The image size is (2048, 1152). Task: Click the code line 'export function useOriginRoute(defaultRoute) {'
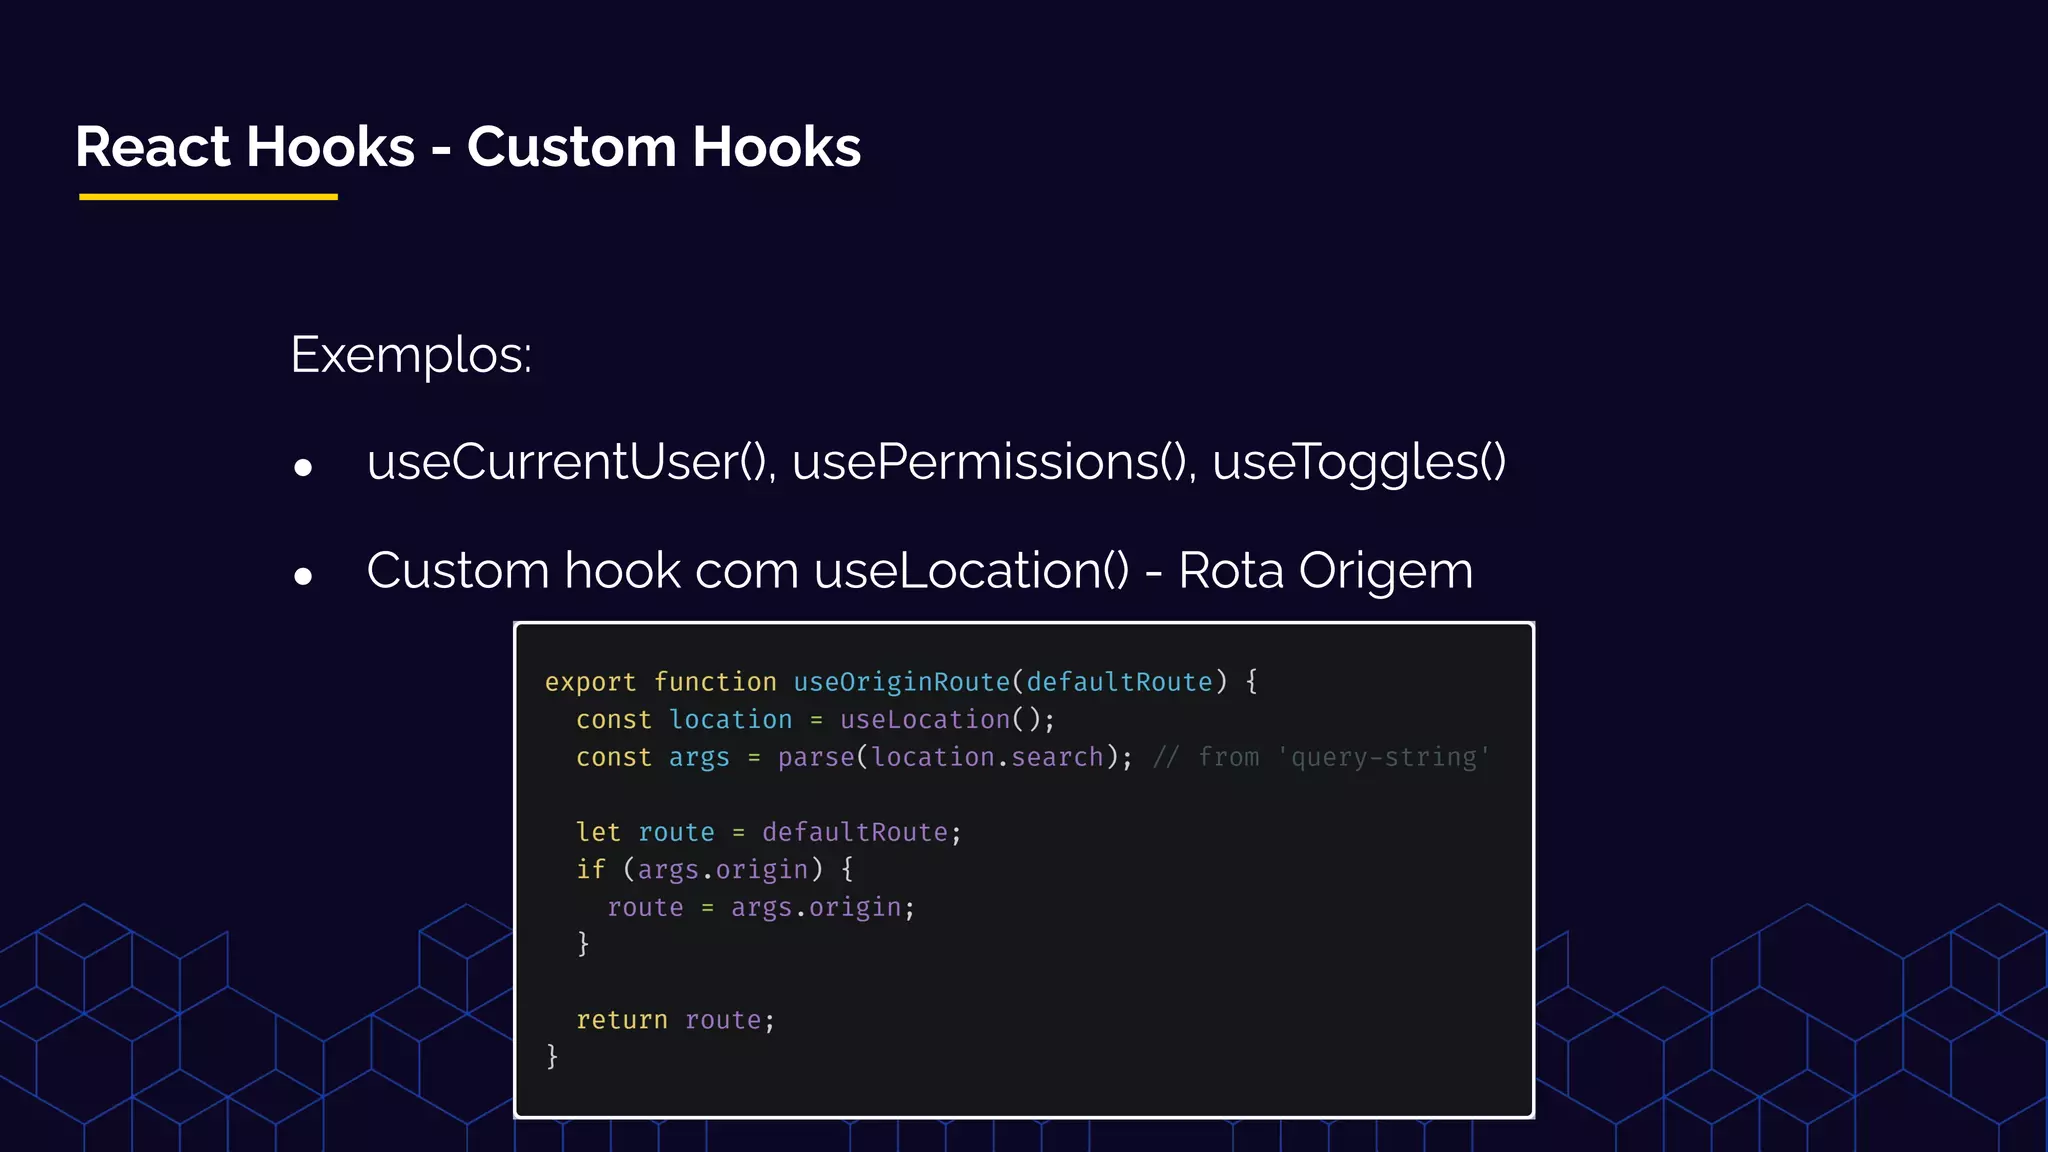901,682
